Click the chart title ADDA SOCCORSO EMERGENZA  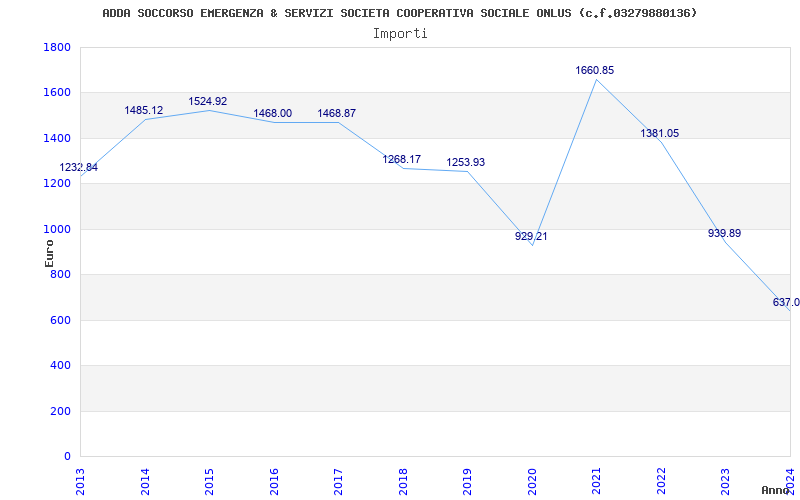click(400, 13)
